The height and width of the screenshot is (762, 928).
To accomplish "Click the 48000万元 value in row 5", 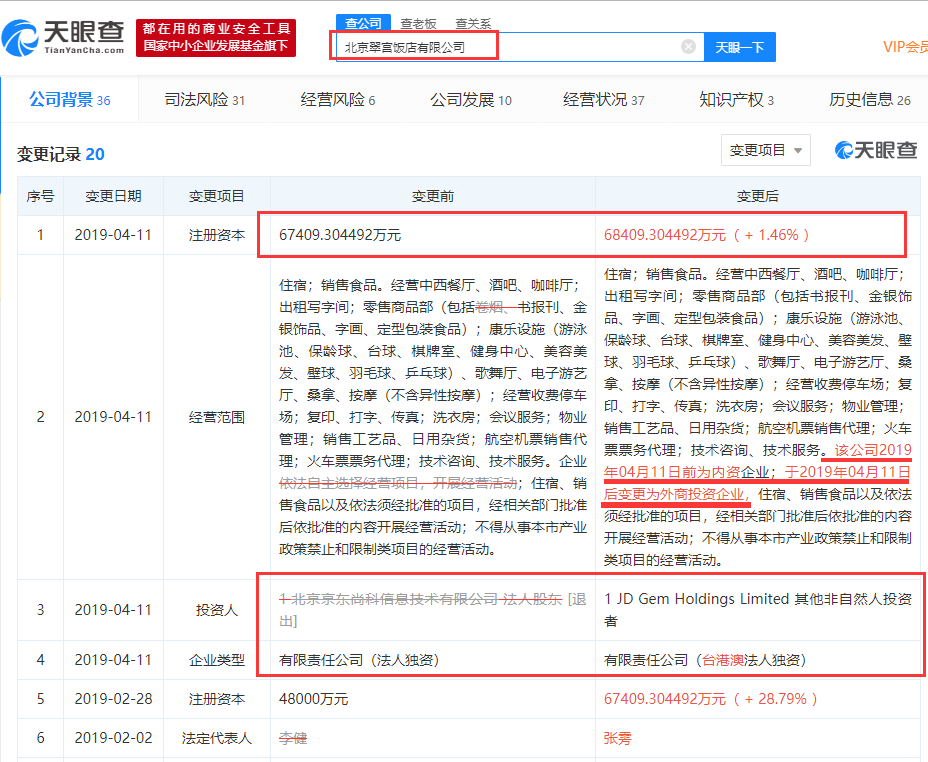I will click(x=313, y=699).
